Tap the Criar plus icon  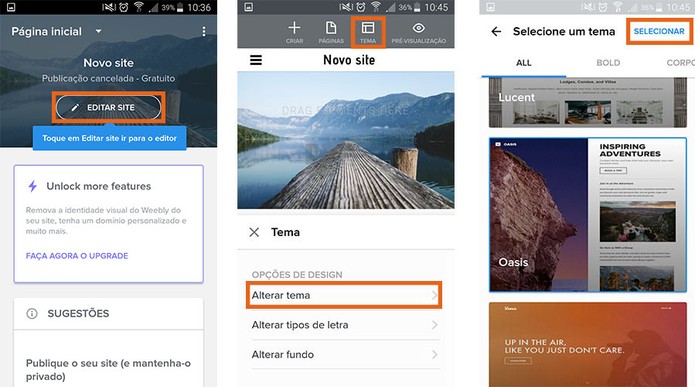click(x=294, y=28)
